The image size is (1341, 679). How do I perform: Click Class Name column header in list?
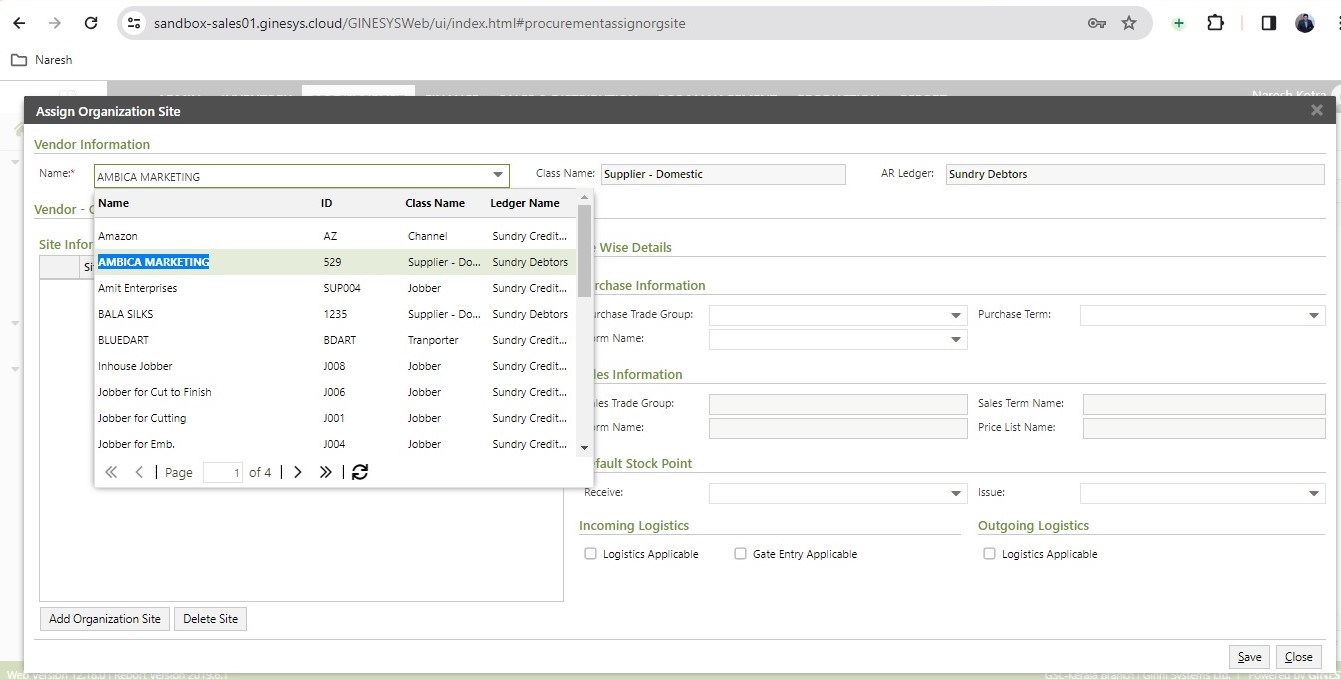pyautogui.click(x=435, y=203)
